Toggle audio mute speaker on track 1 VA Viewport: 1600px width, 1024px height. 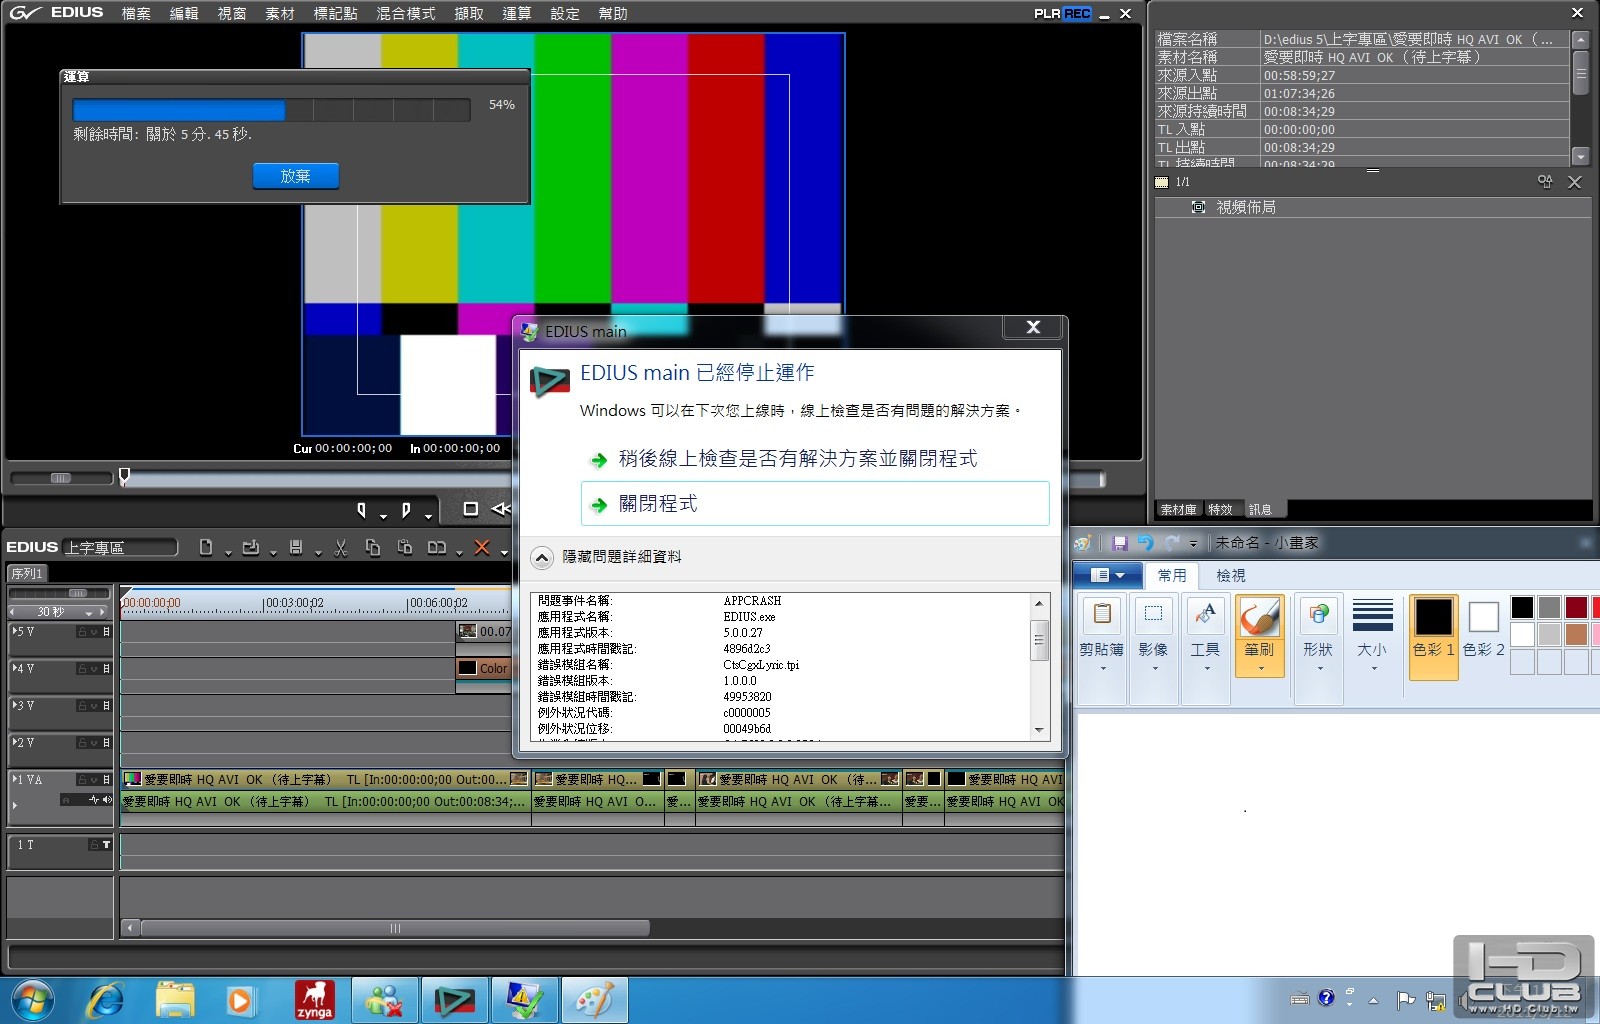click(x=106, y=799)
